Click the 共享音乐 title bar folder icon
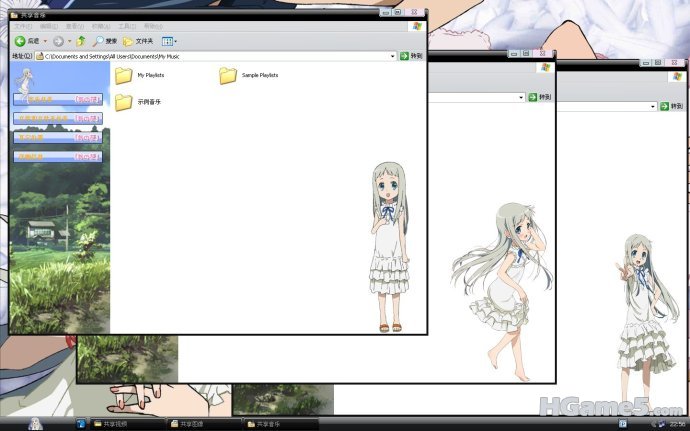 click(x=14, y=15)
